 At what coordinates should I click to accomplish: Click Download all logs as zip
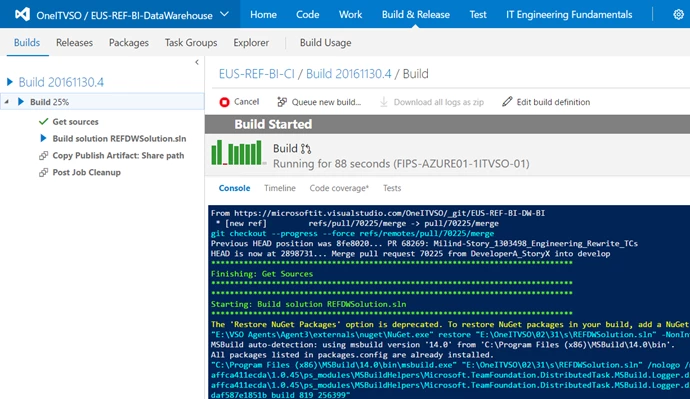432,102
